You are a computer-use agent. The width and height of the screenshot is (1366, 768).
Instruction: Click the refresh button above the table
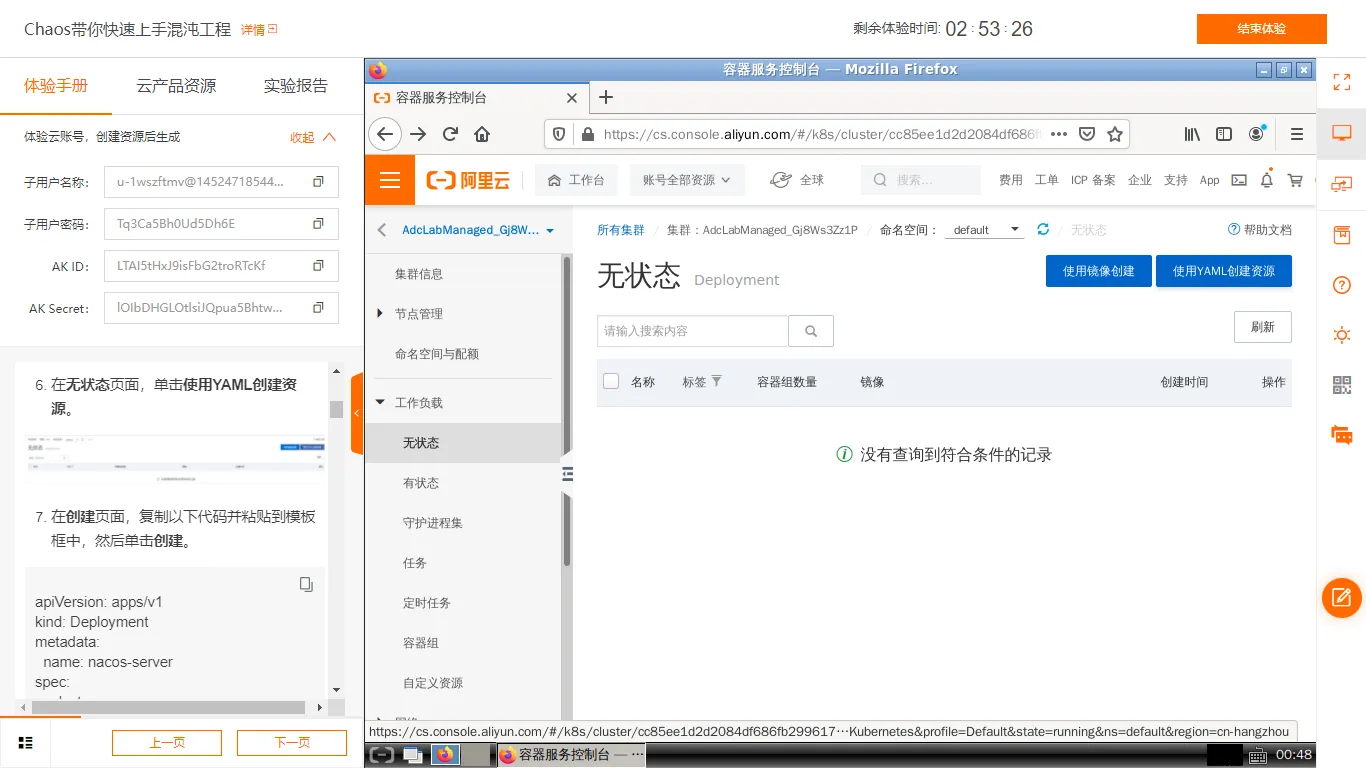[1263, 327]
